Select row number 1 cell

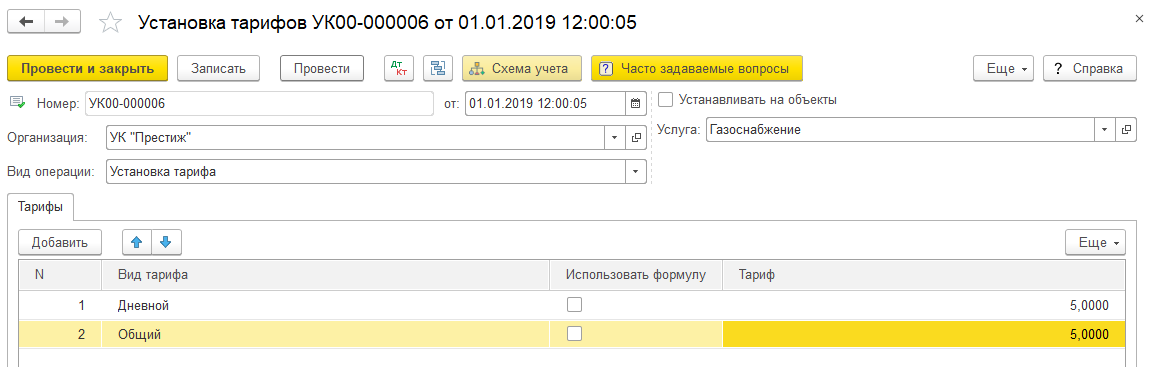click(60, 306)
